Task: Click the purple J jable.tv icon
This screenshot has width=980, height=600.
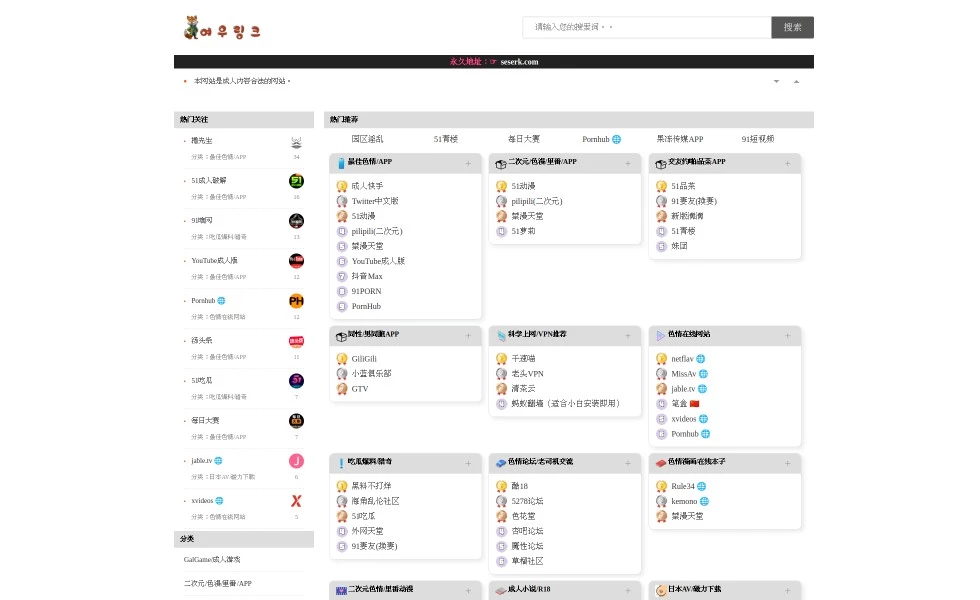Action: tap(296, 460)
